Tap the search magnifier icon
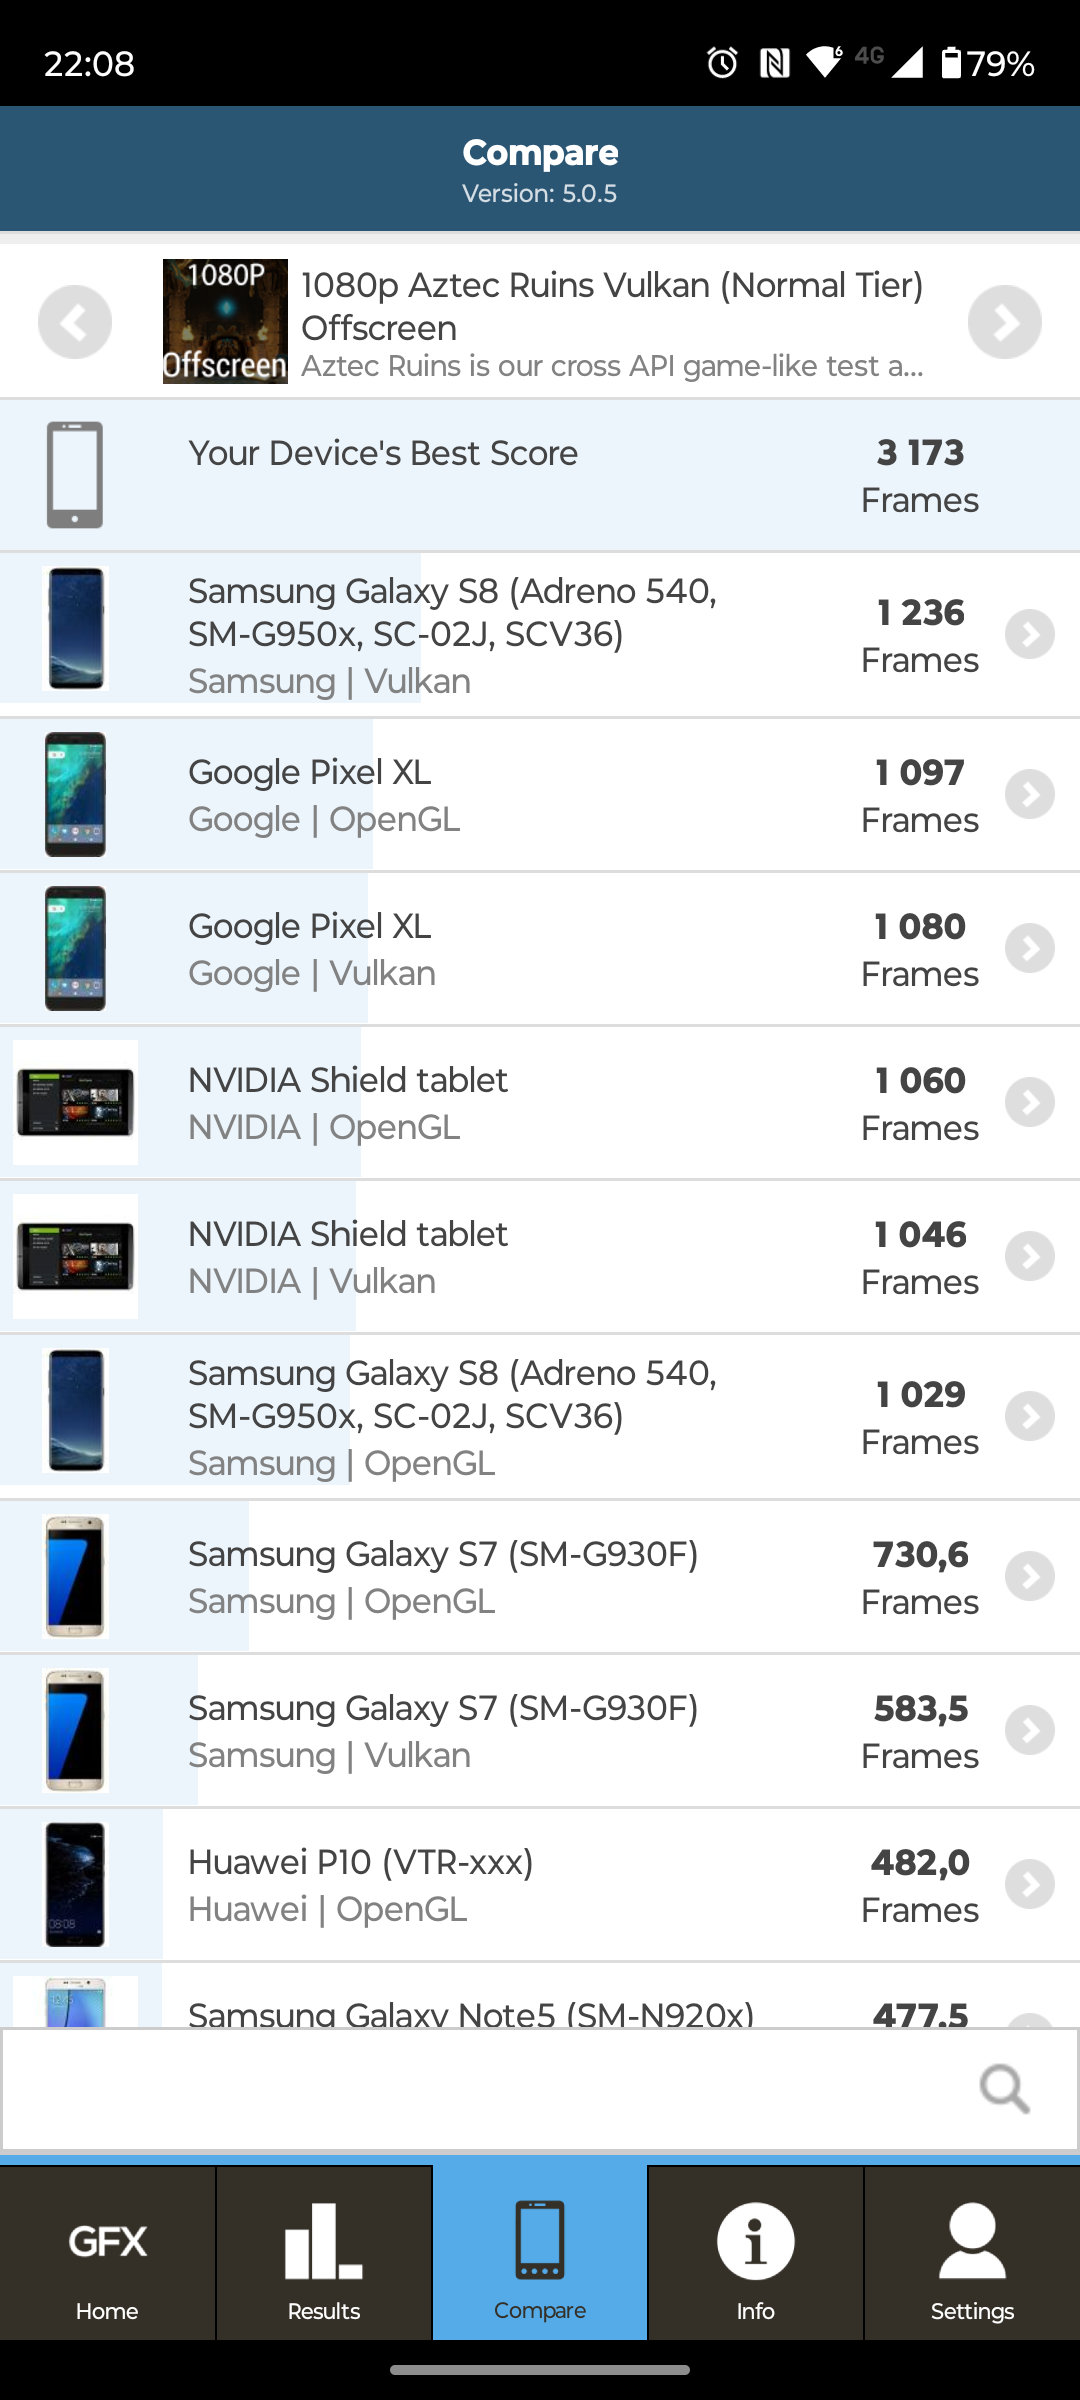 click(x=1004, y=2088)
